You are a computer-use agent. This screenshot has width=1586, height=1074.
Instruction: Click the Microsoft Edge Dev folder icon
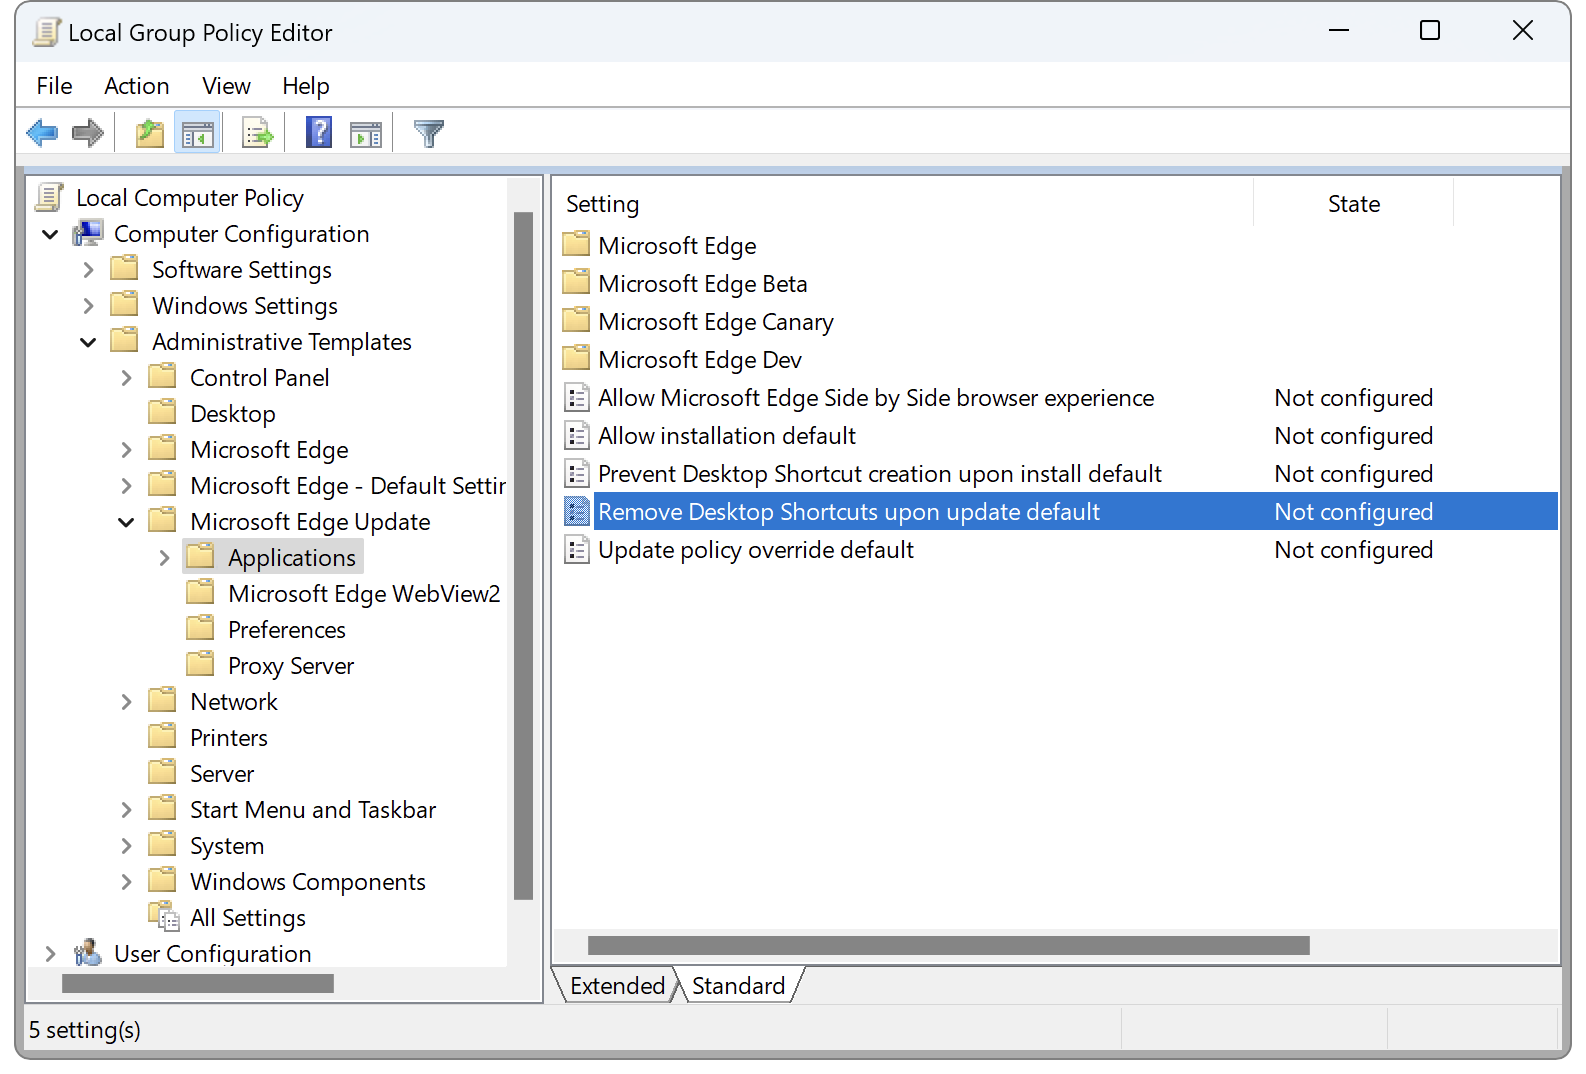coord(576,358)
